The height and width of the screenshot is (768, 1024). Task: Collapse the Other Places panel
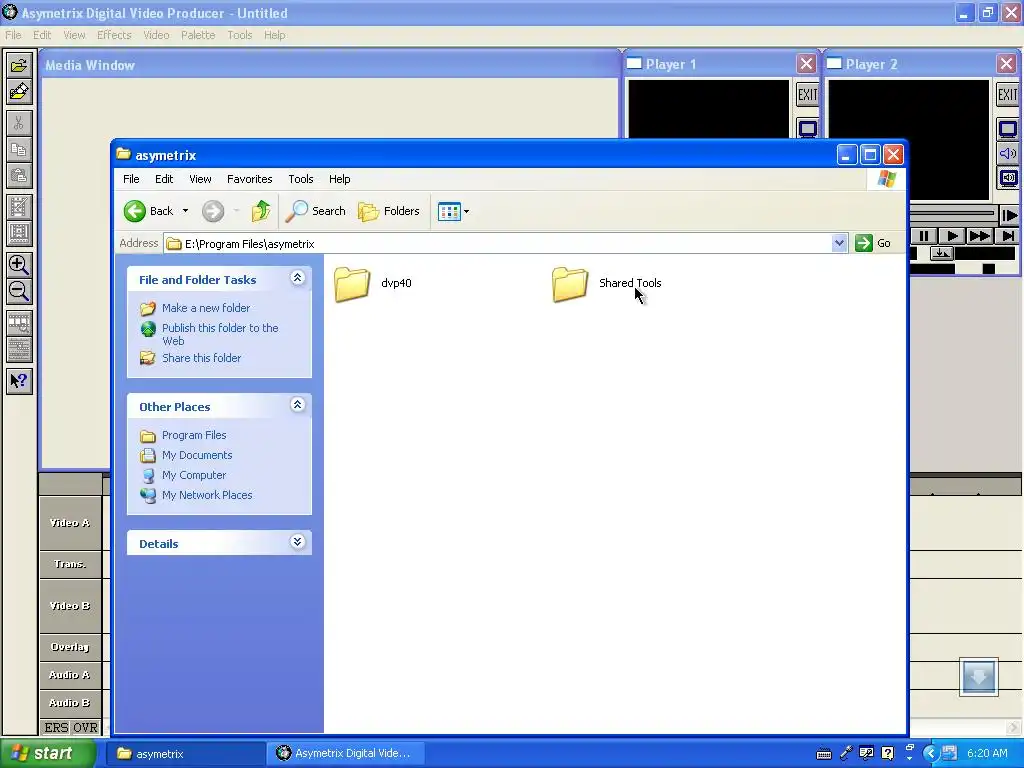(297, 405)
